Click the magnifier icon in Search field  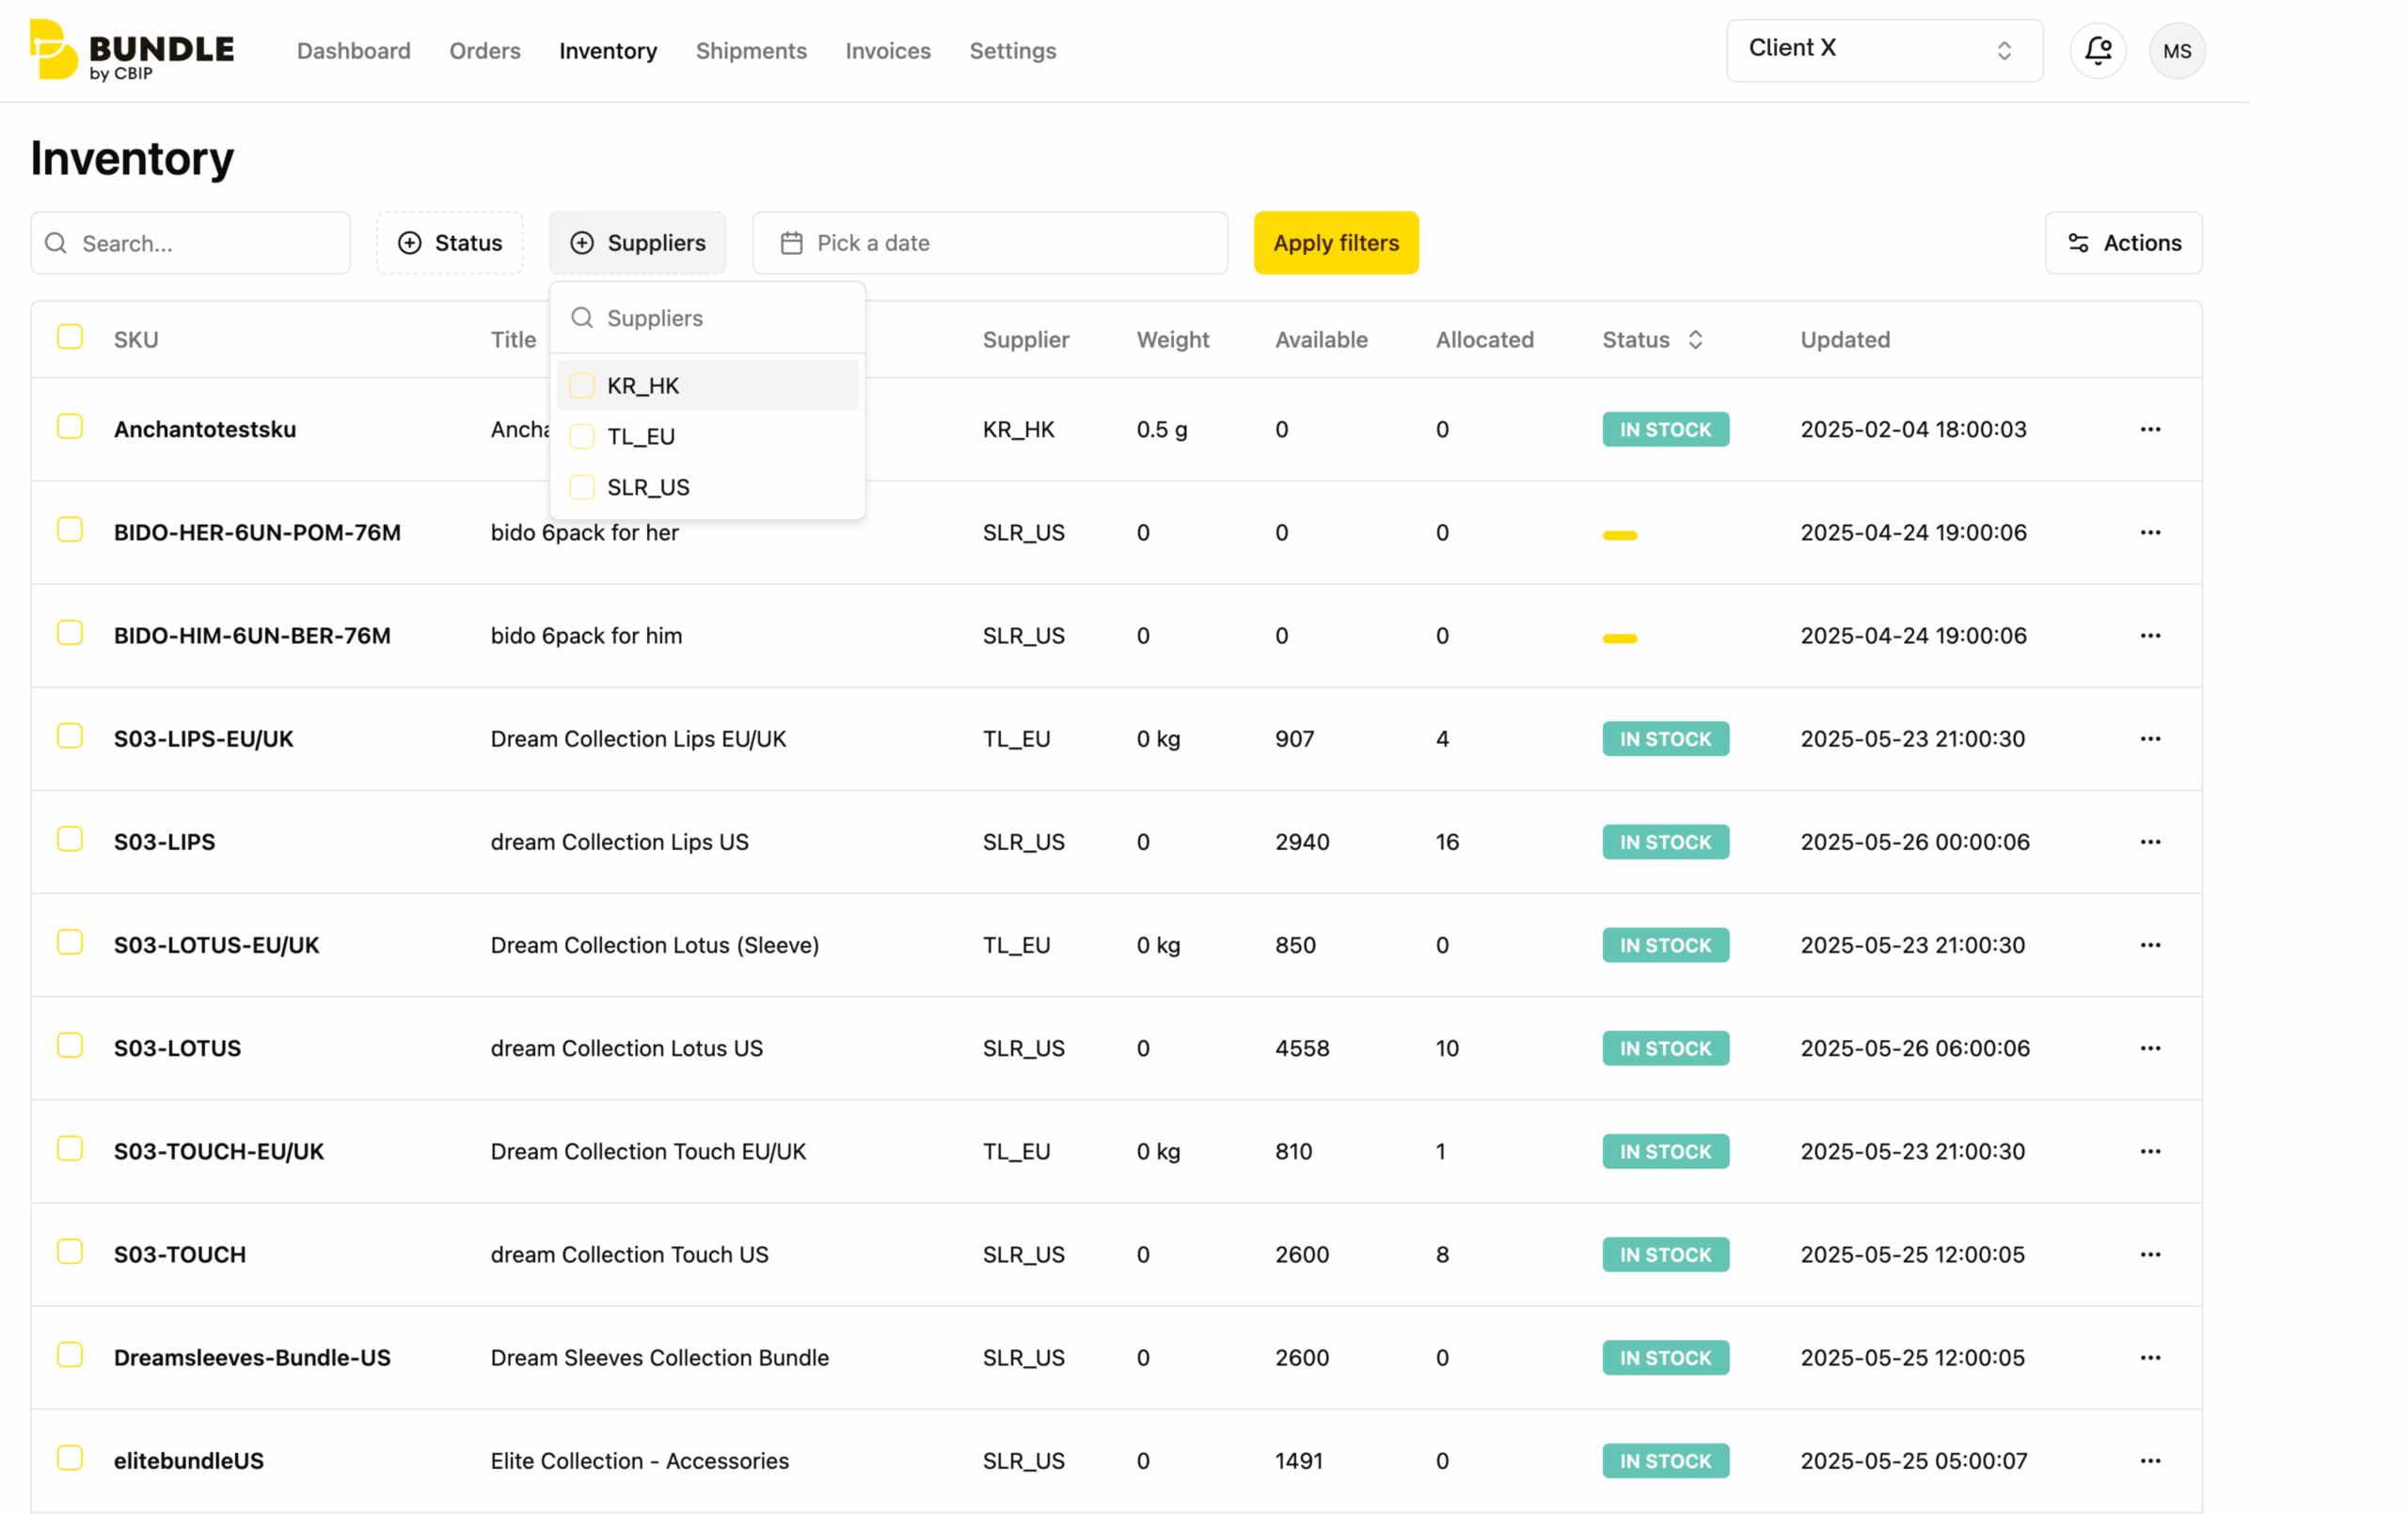point(56,243)
